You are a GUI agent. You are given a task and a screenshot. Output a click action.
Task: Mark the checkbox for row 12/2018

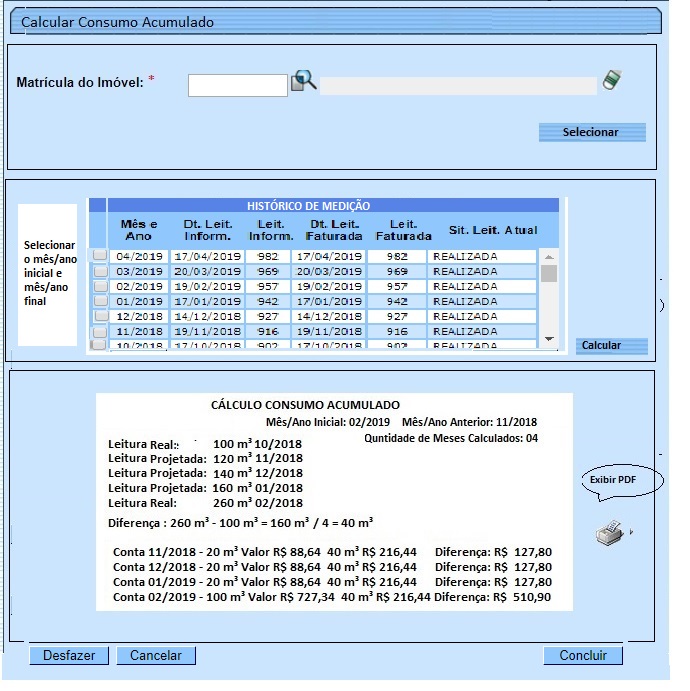click(x=100, y=316)
